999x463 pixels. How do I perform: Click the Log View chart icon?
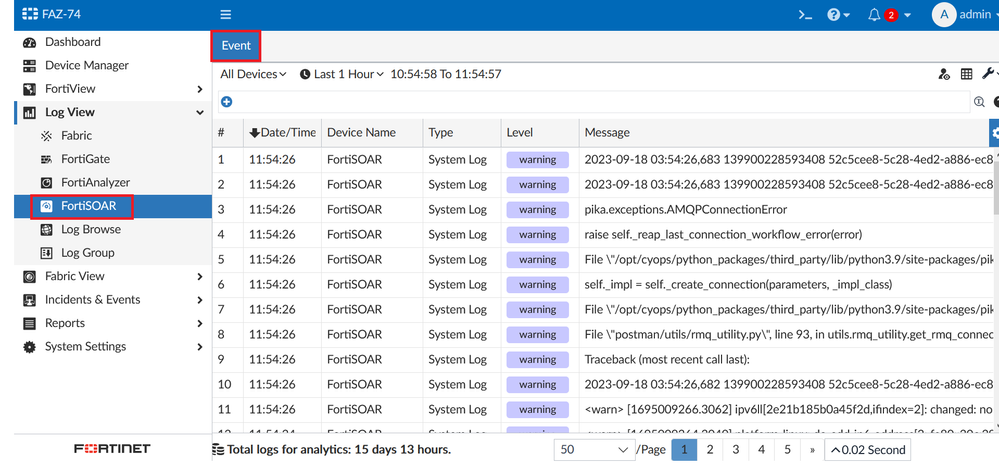pos(29,113)
